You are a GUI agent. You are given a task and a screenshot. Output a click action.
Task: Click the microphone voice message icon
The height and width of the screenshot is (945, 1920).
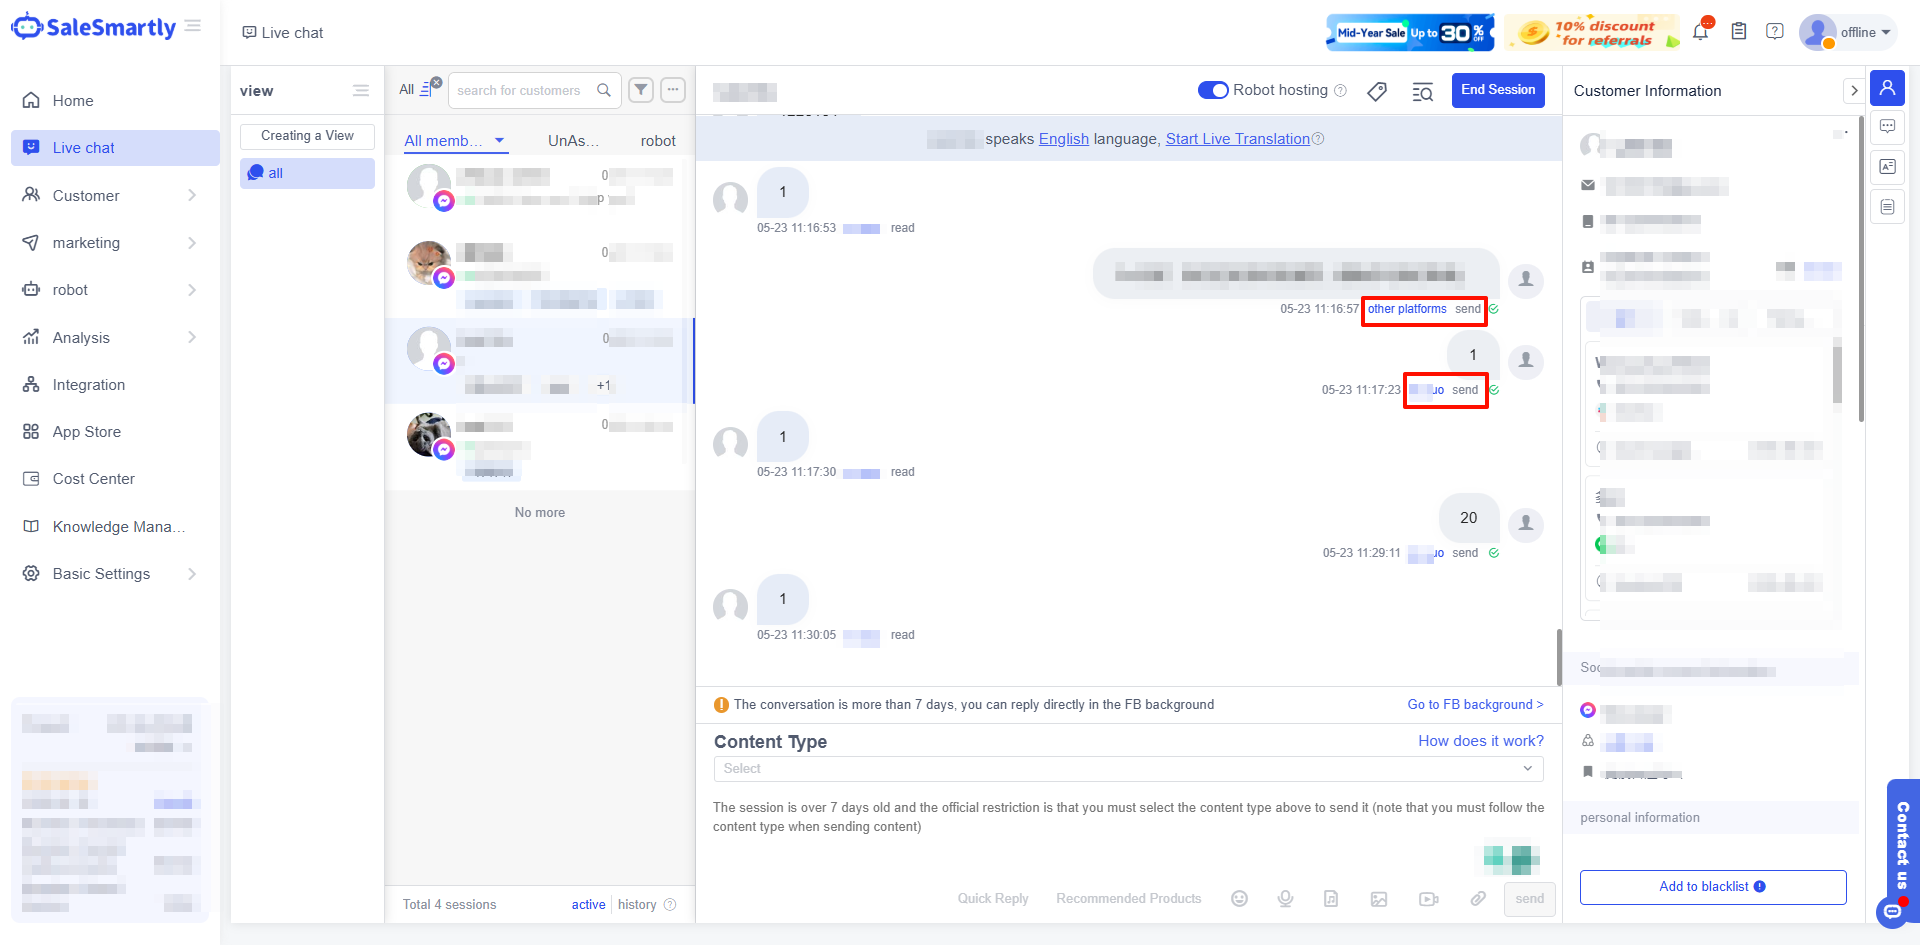pyautogui.click(x=1285, y=899)
